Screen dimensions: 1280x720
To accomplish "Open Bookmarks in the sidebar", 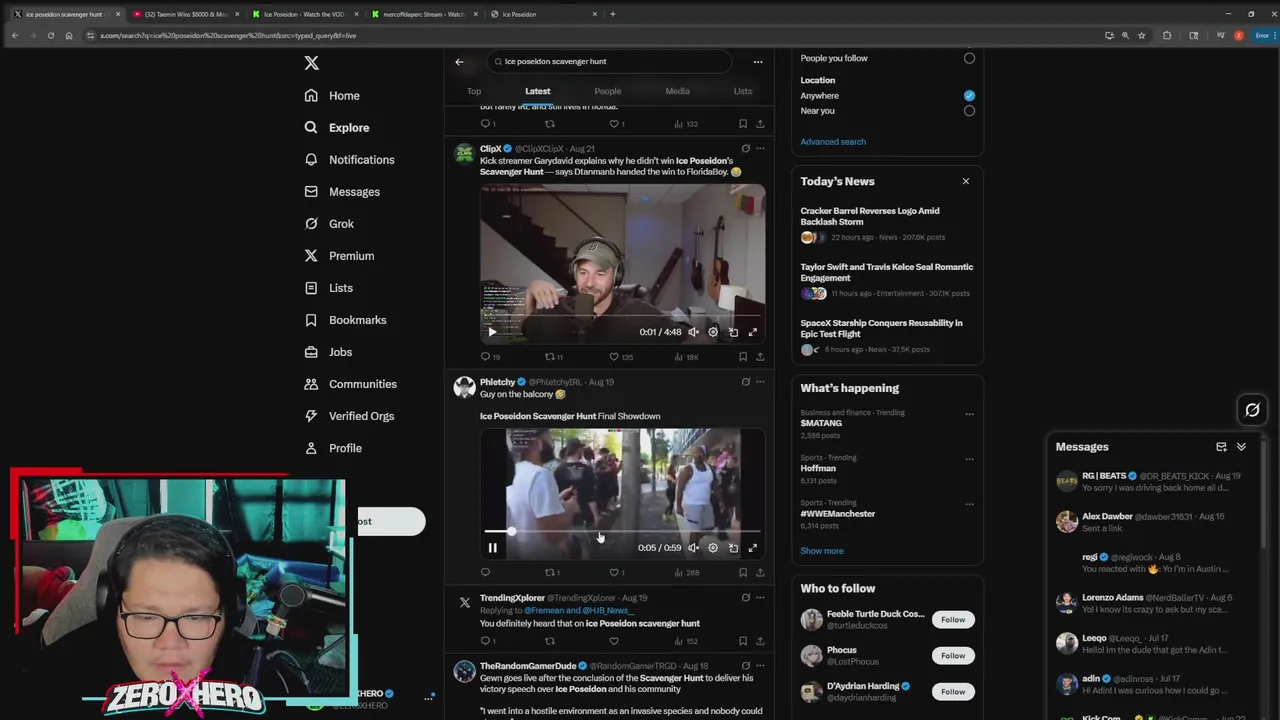I will [346, 320].
